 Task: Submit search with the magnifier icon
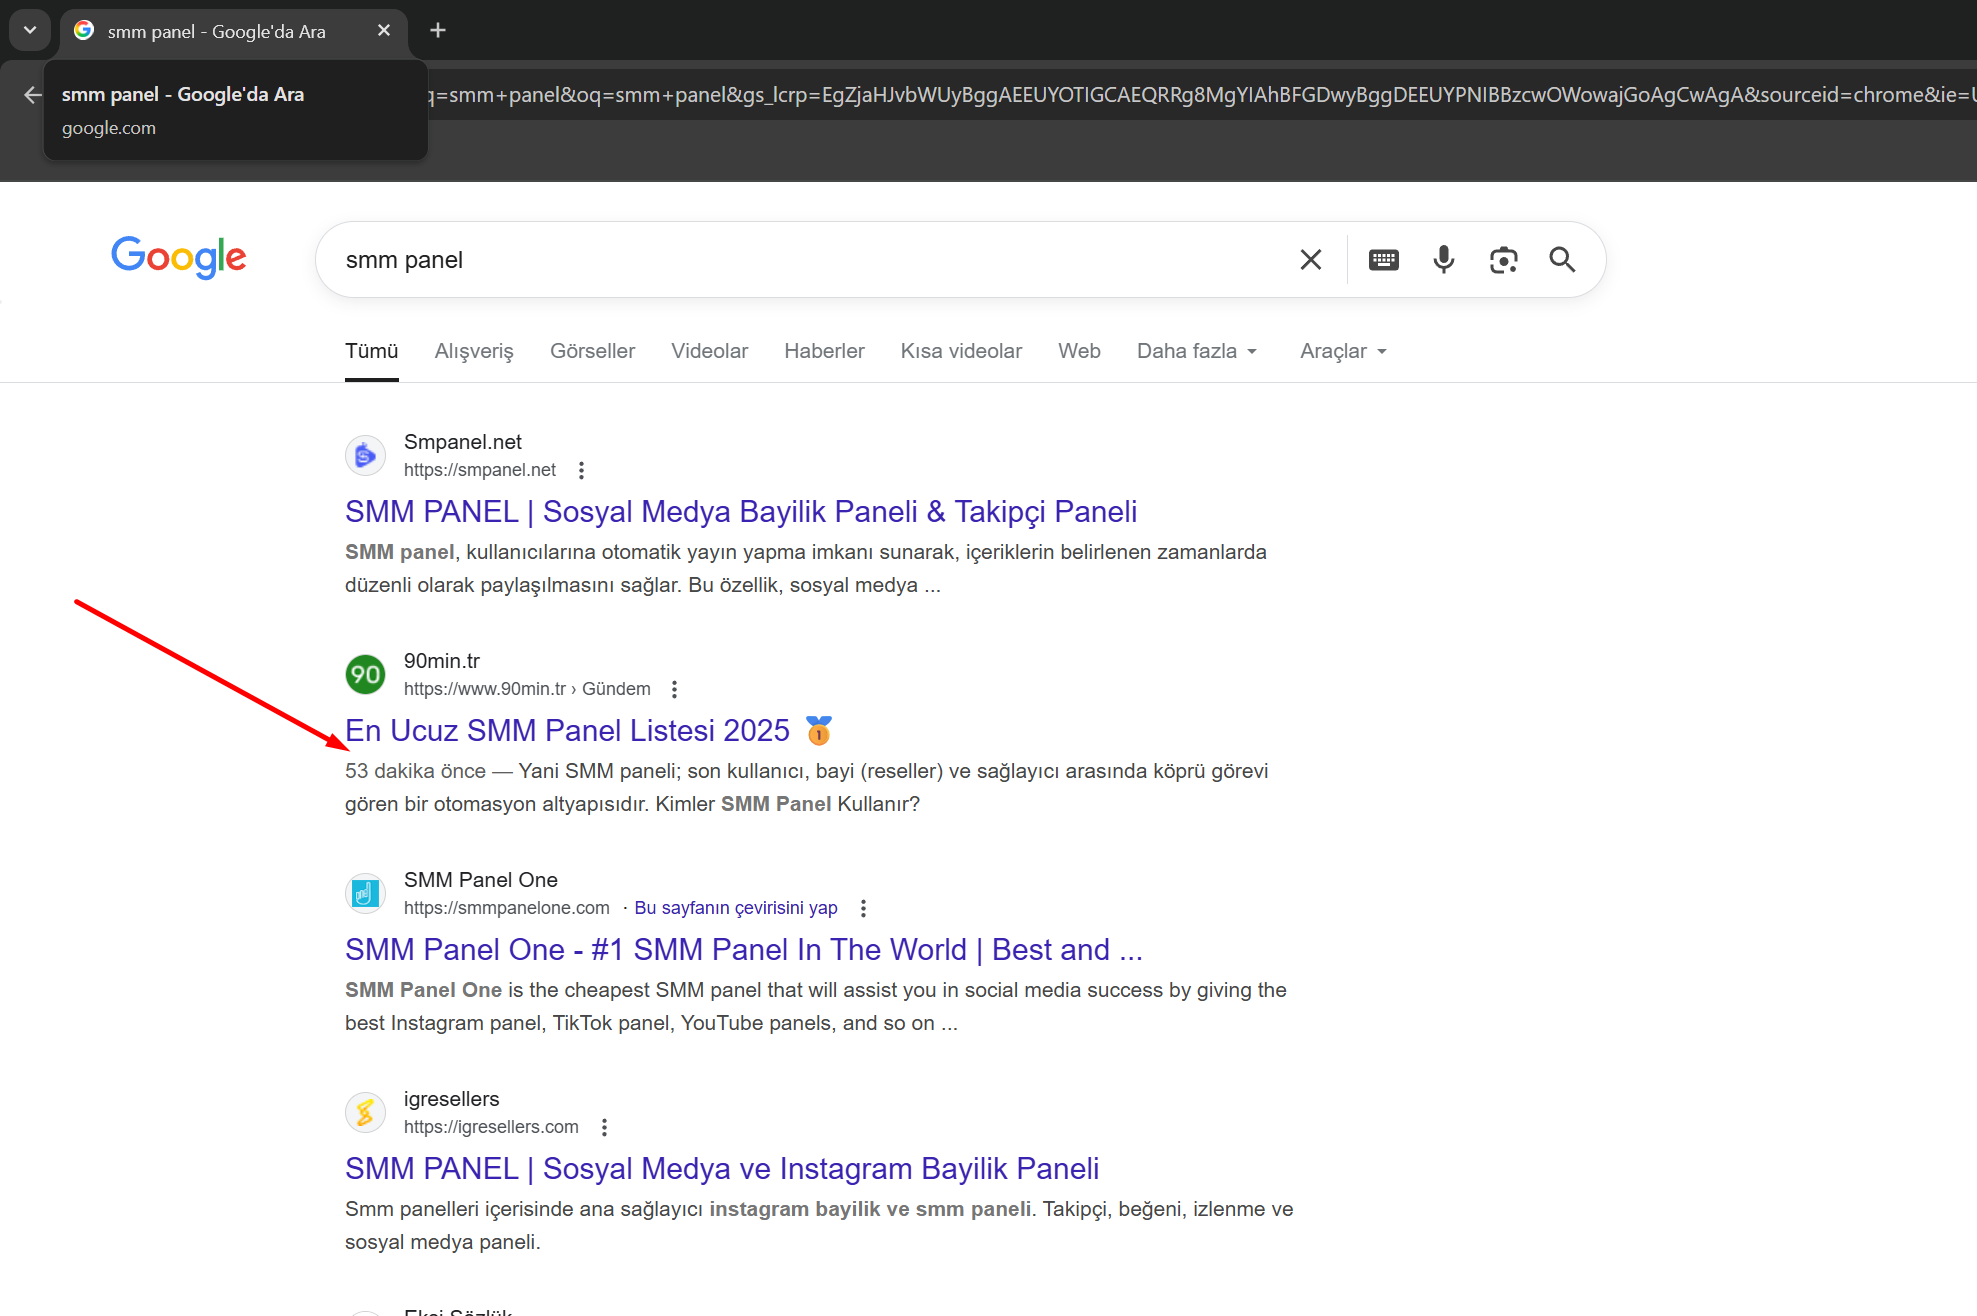tap(1562, 260)
